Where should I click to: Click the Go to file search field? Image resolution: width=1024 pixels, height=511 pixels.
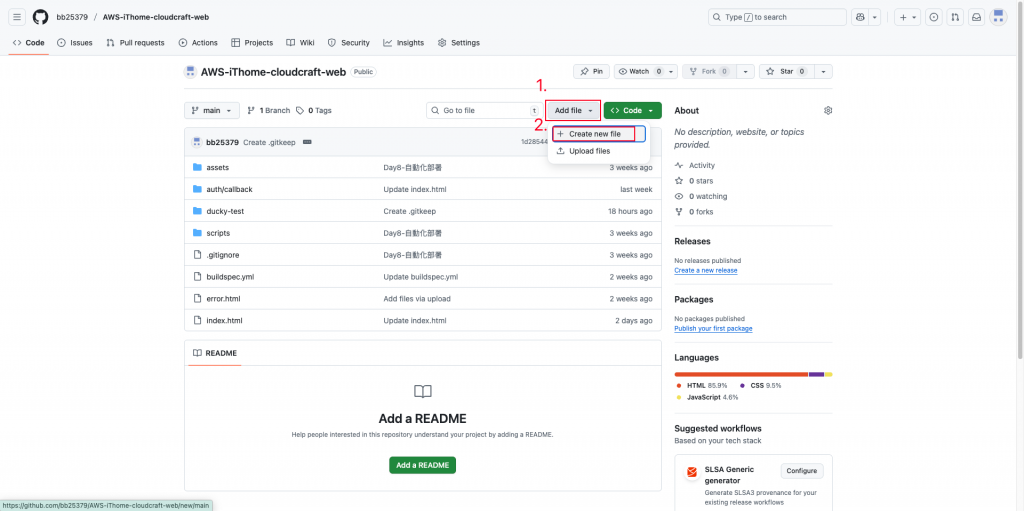point(484,110)
